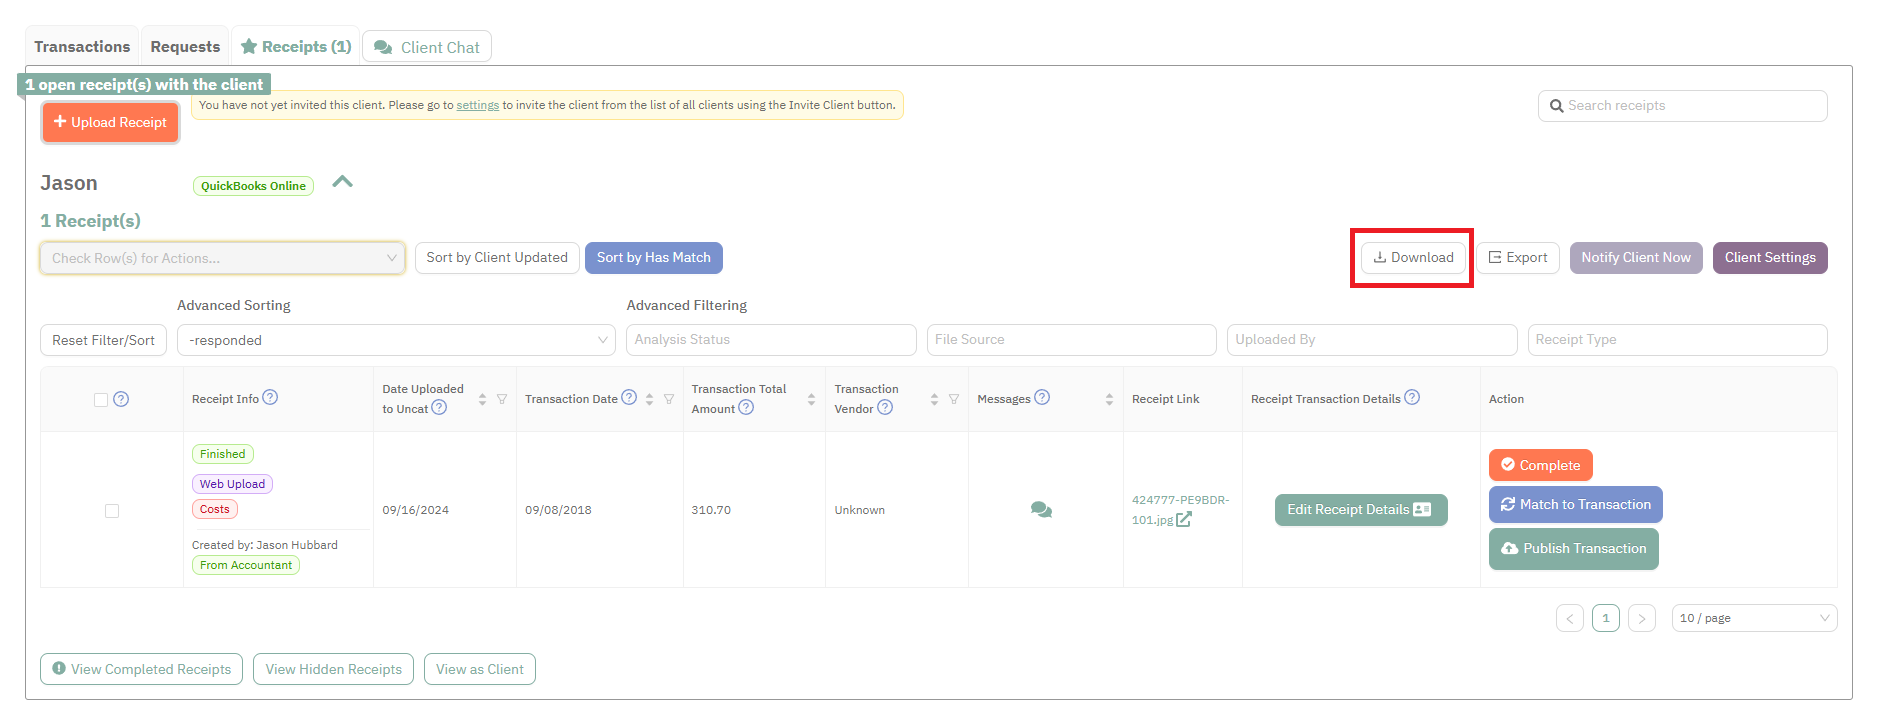The width and height of the screenshot is (1877, 712).
Task: Click Sort by Client Updated button
Action: (497, 258)
